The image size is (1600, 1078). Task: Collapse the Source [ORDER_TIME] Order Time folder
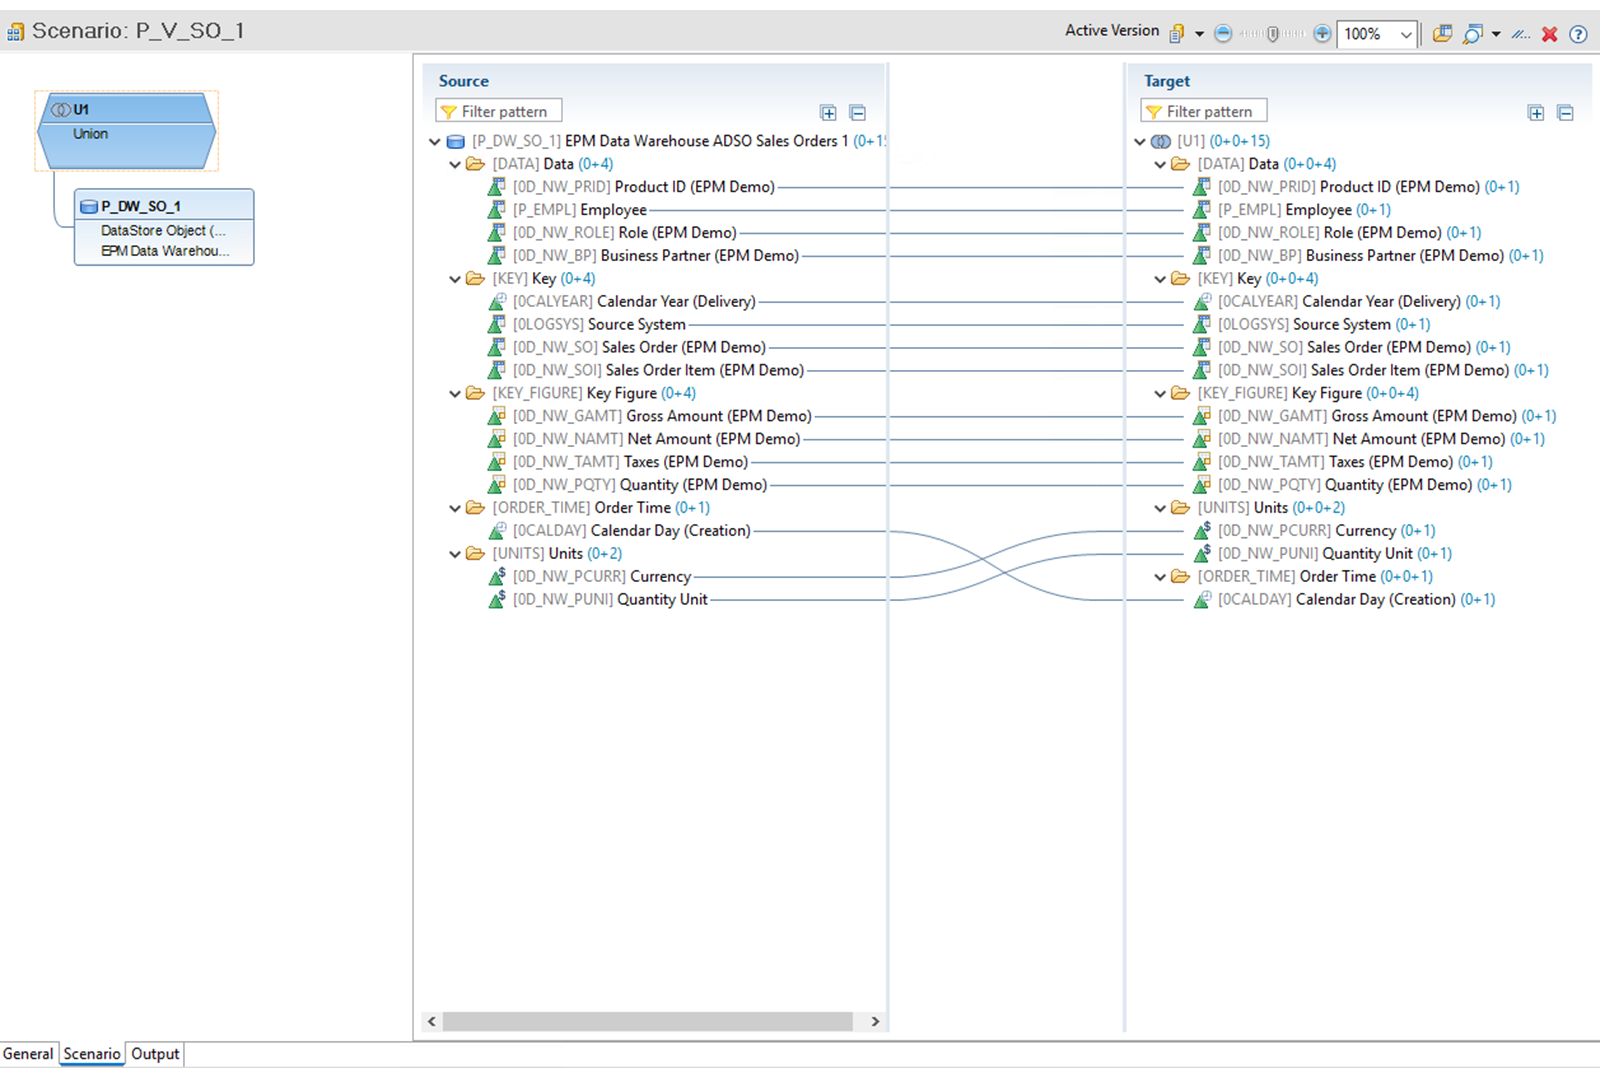tap(455, 509)
